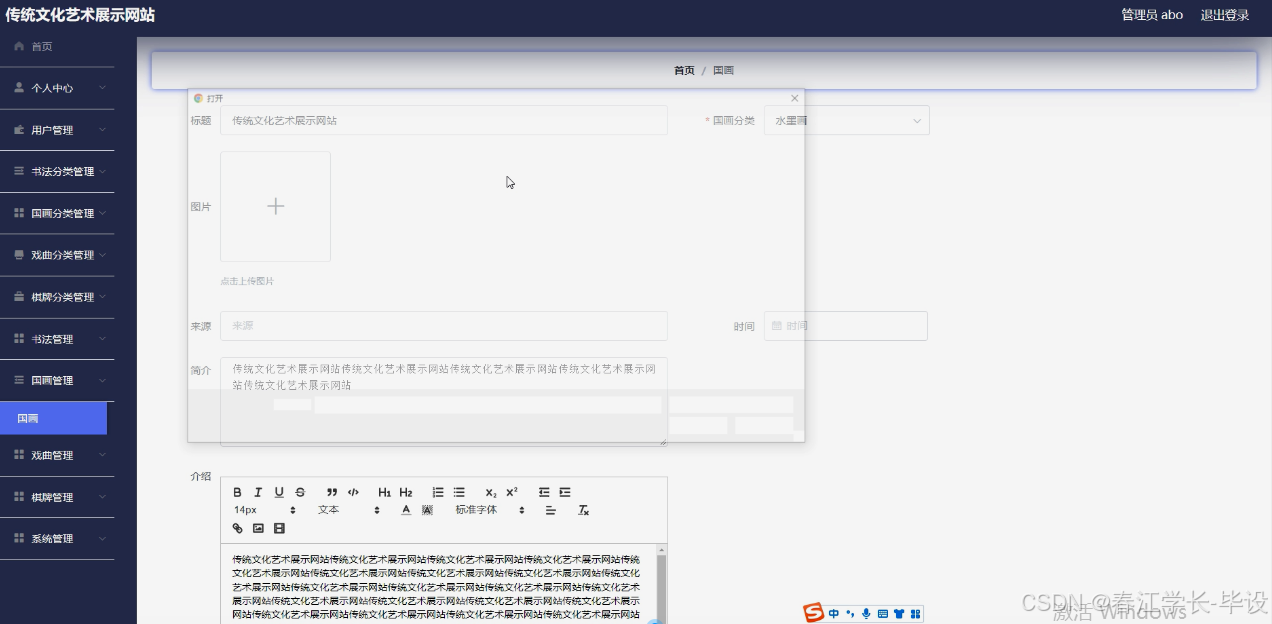This screenshot has height=624, width=1272.
Task: Apply strikethrough formatting in the editor
Action: pos(300,492)
